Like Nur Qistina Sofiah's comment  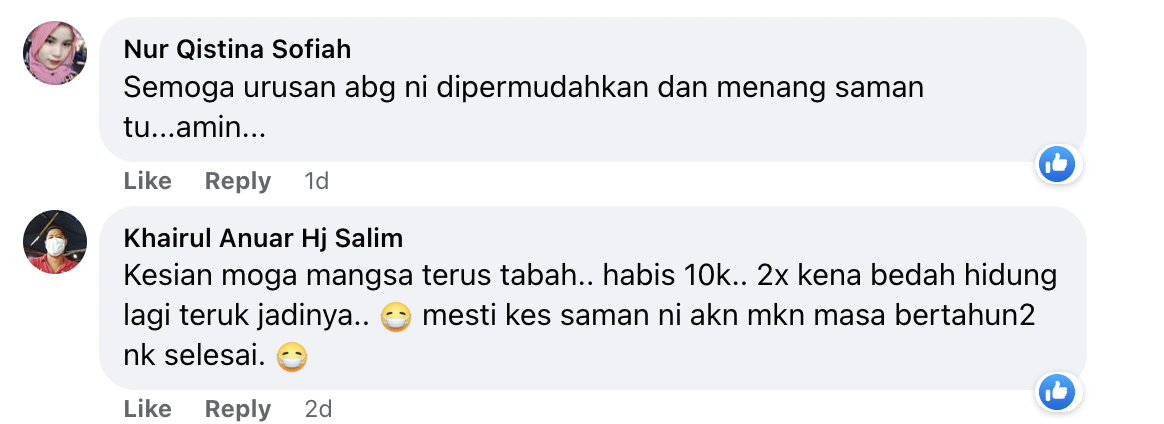point(147,181)
